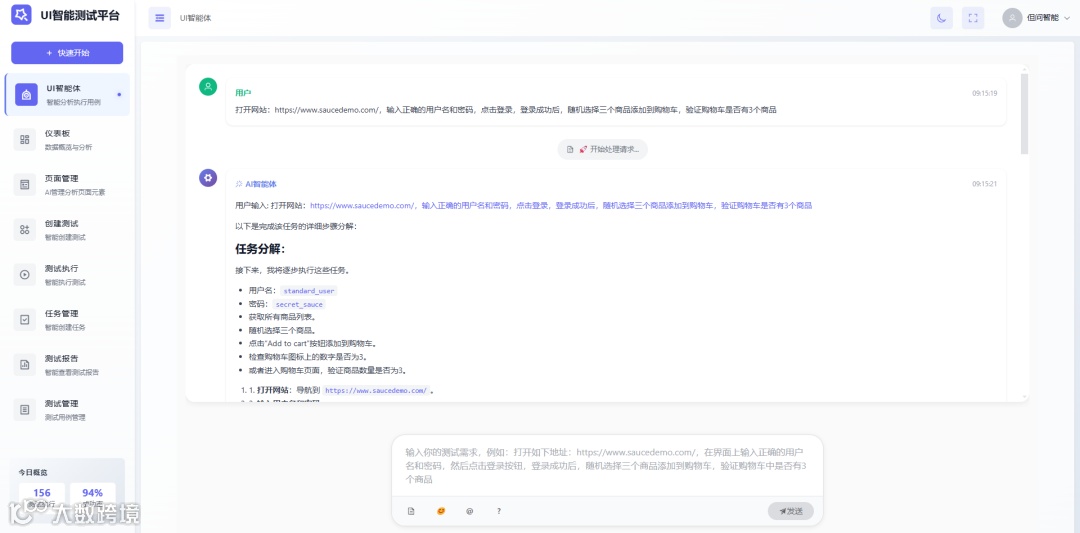Toggle dark mode moon icon
The image size is (1080, 533).
pyautogui.click(x=942, y=18)
